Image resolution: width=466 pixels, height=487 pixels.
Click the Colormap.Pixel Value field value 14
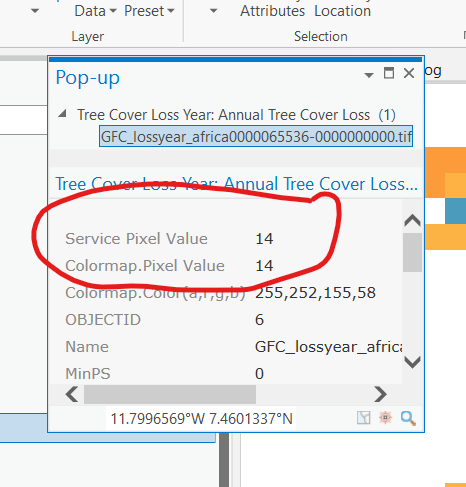[x=264, y=266]
